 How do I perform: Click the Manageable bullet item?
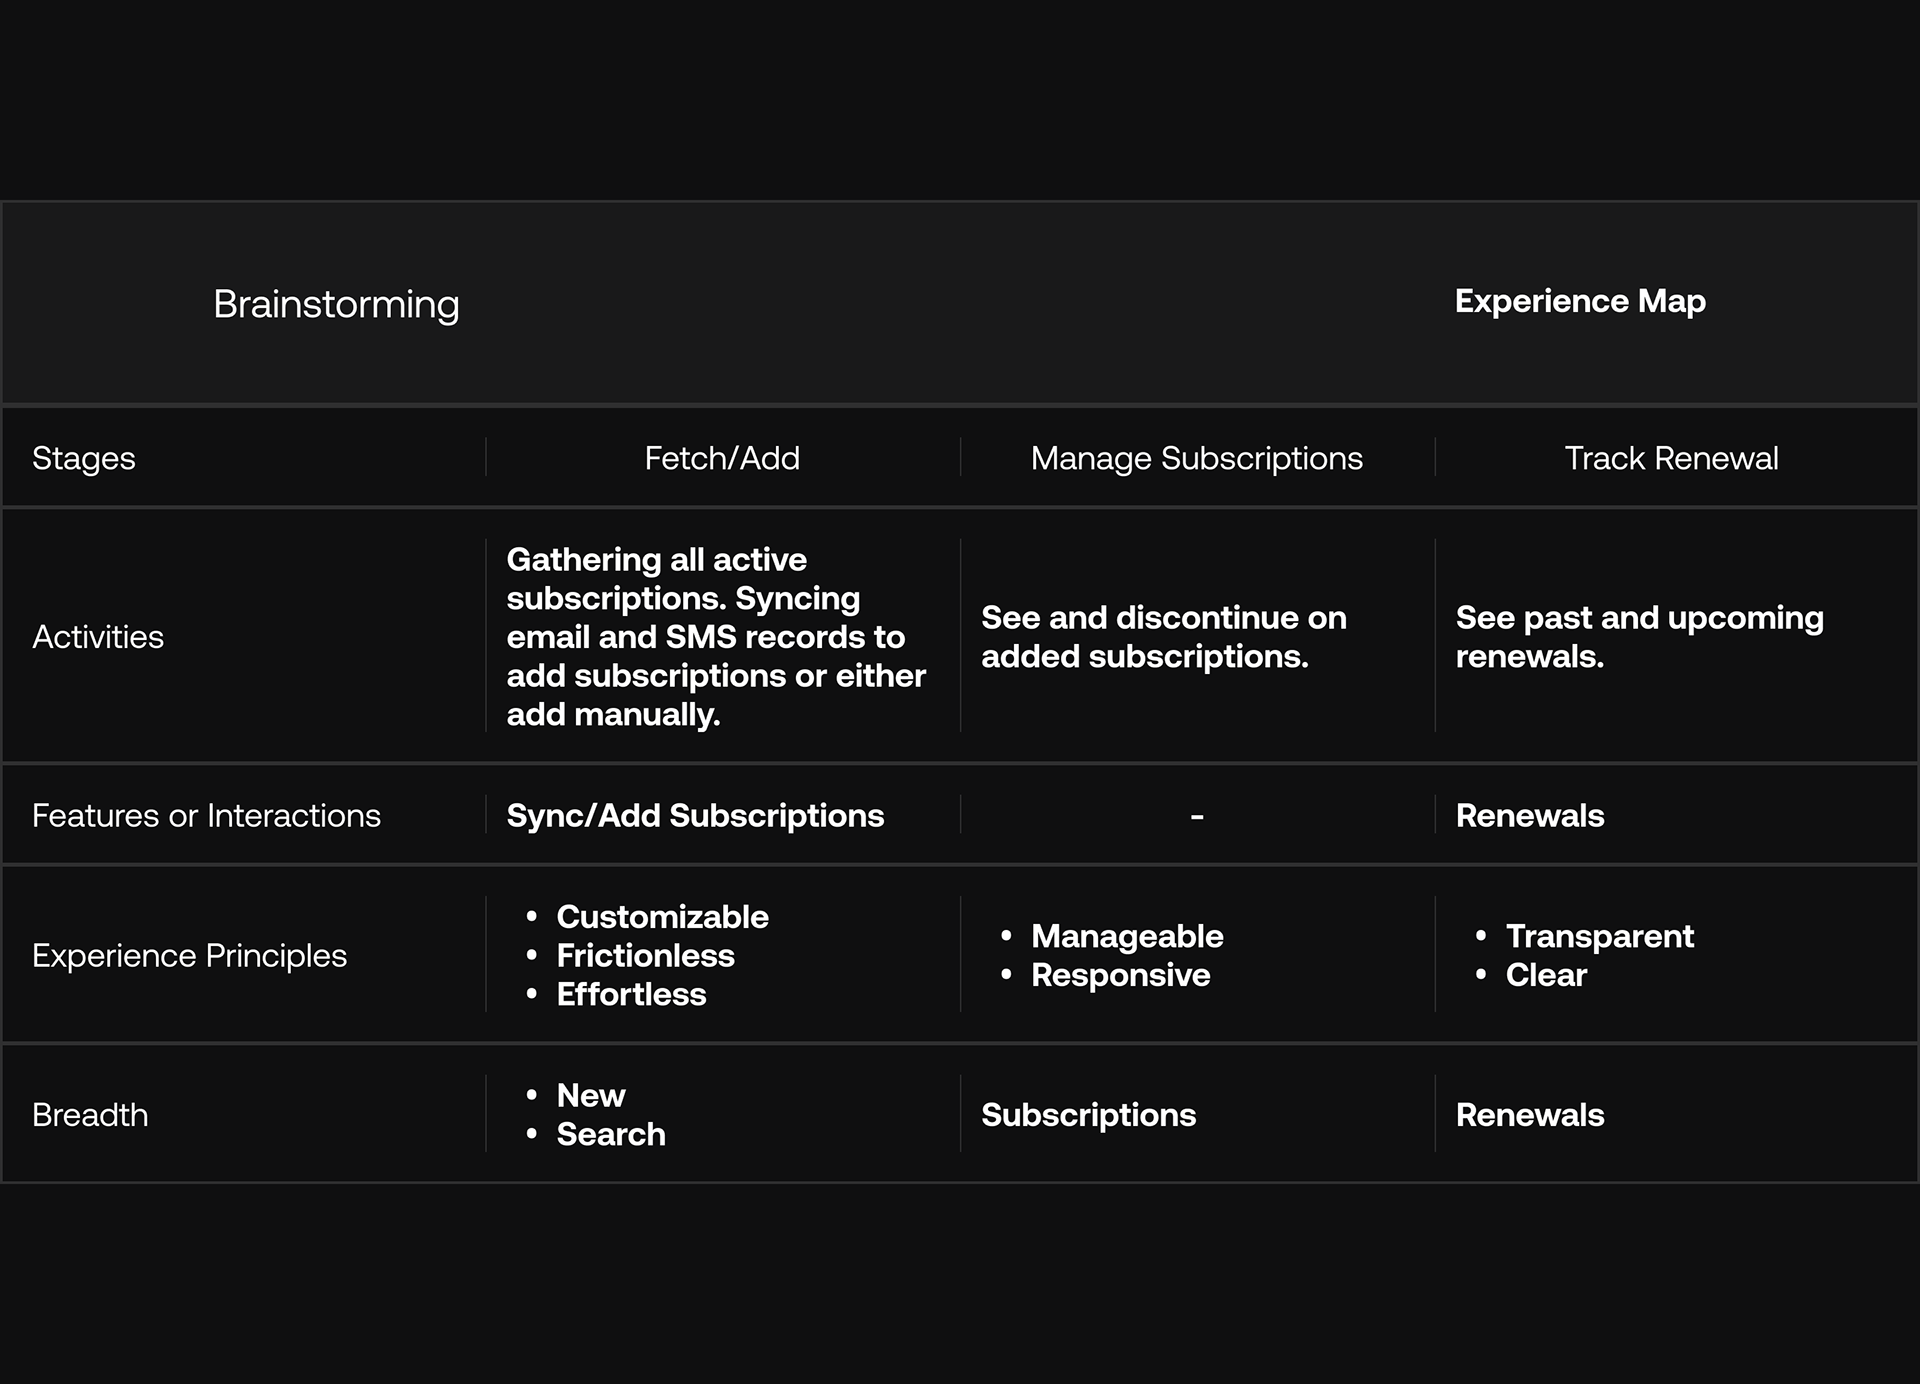click(1127, 936)
